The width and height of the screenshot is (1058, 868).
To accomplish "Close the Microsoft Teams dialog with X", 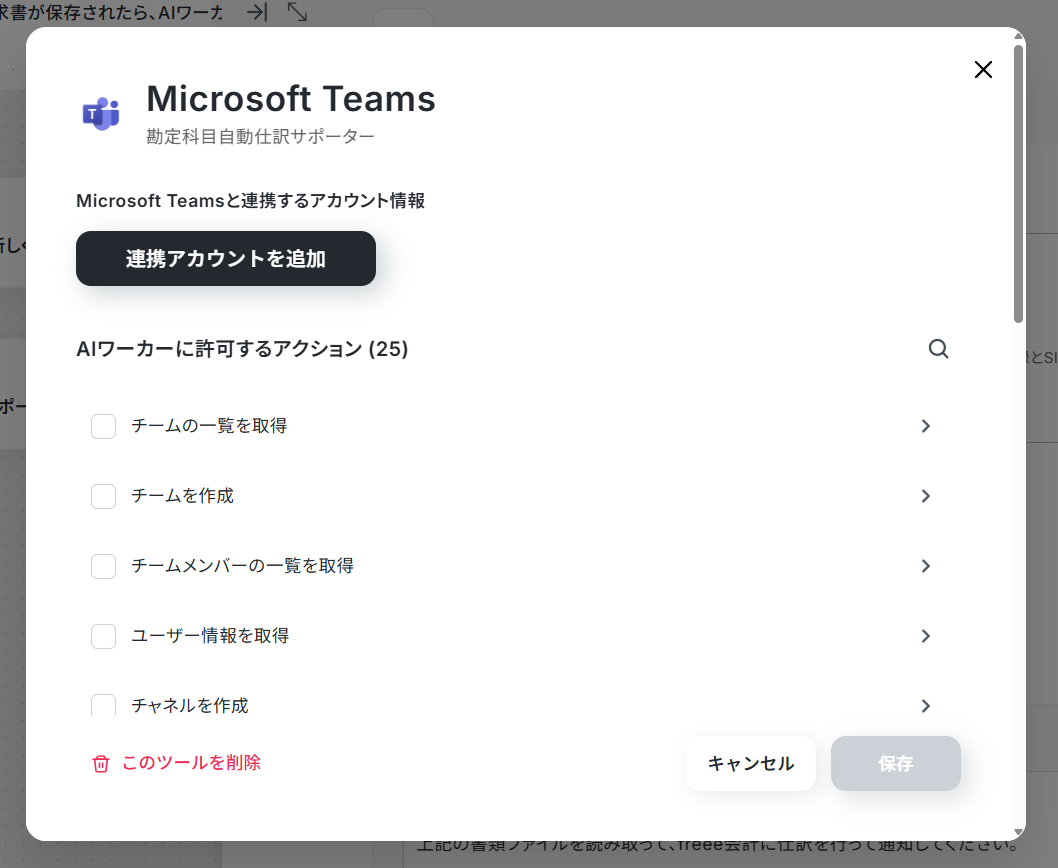I will 983,70.
